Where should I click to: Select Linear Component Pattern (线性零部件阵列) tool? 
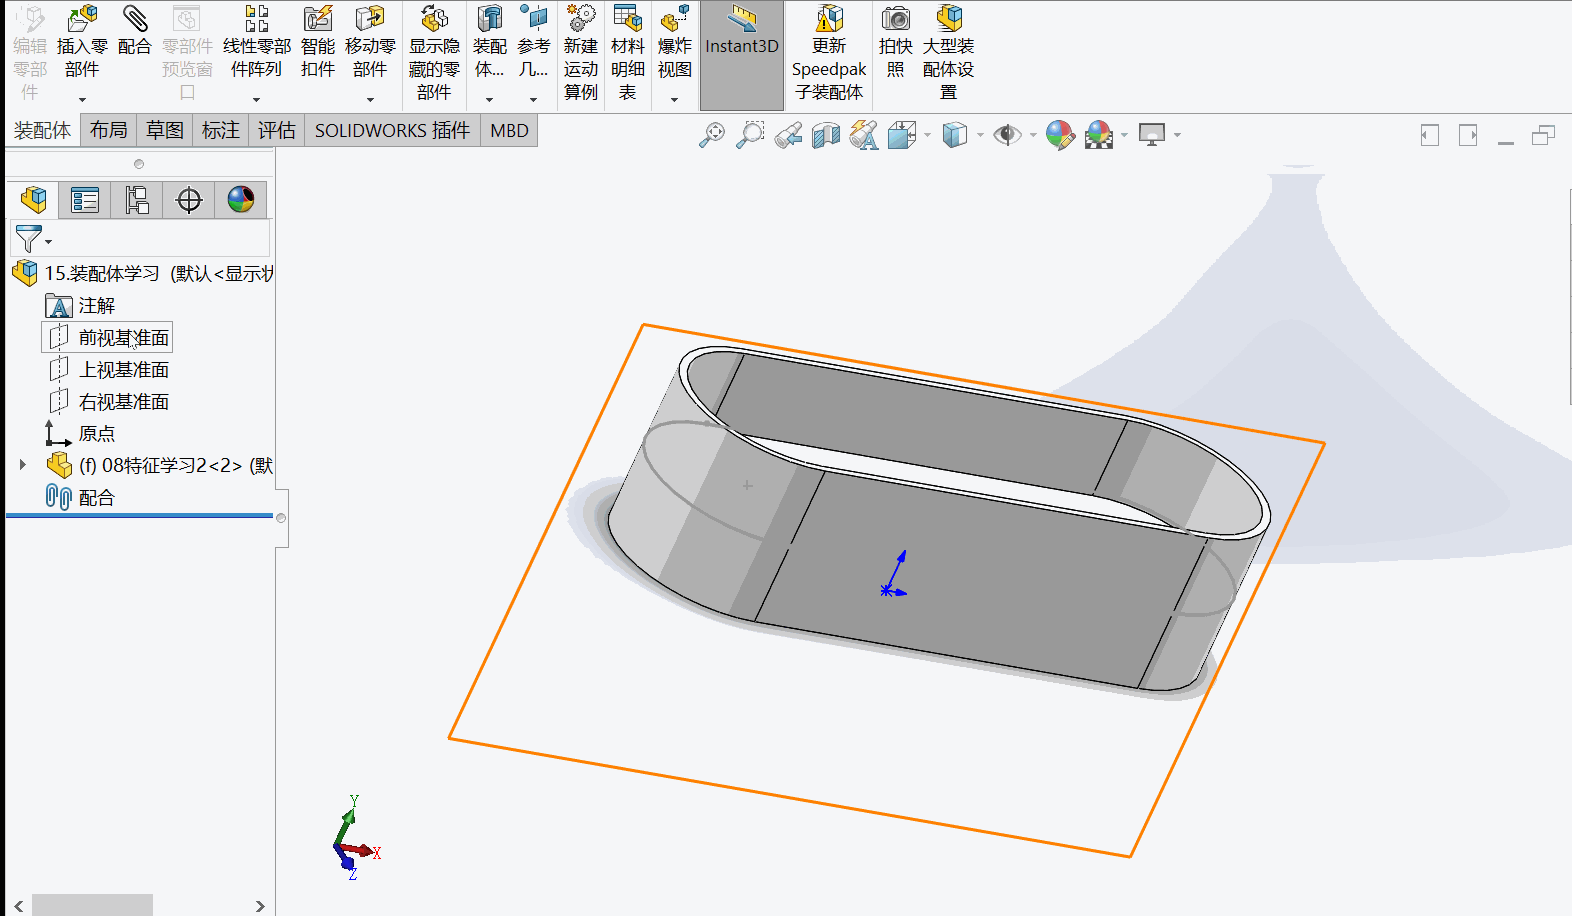point(257,42)
